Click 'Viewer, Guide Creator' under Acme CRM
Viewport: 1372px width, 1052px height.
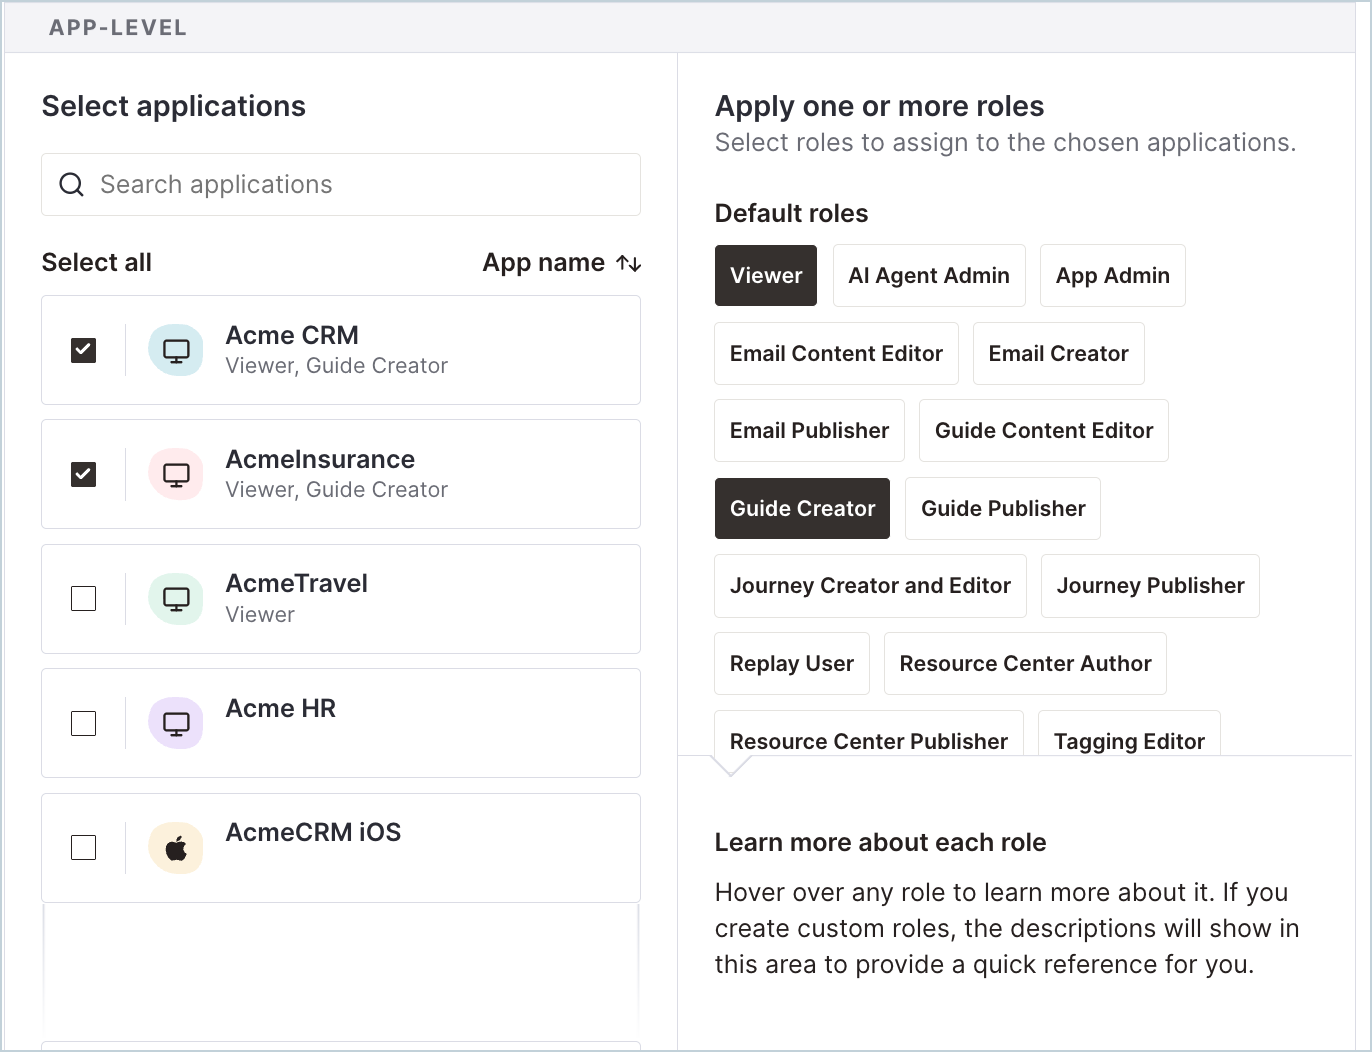(x=337, y=366)
